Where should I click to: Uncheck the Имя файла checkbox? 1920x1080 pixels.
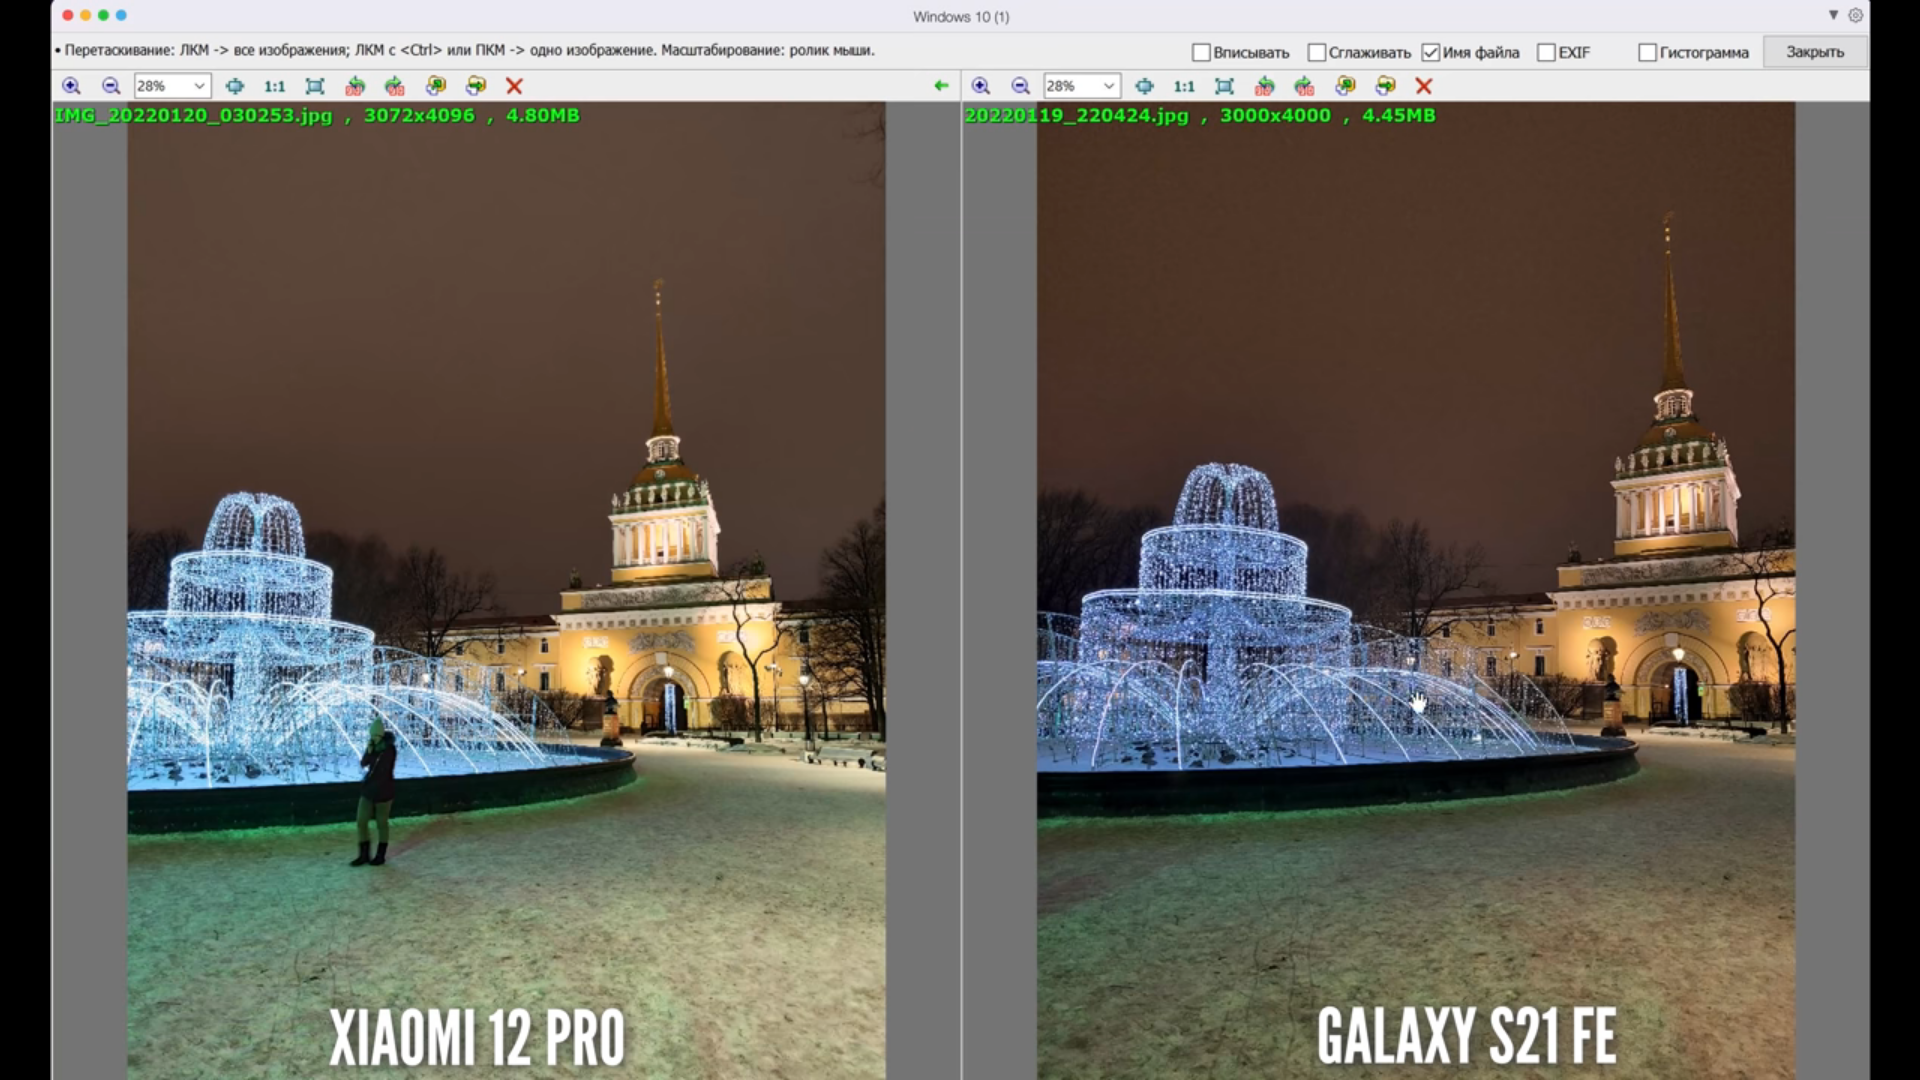[1431, 52]
